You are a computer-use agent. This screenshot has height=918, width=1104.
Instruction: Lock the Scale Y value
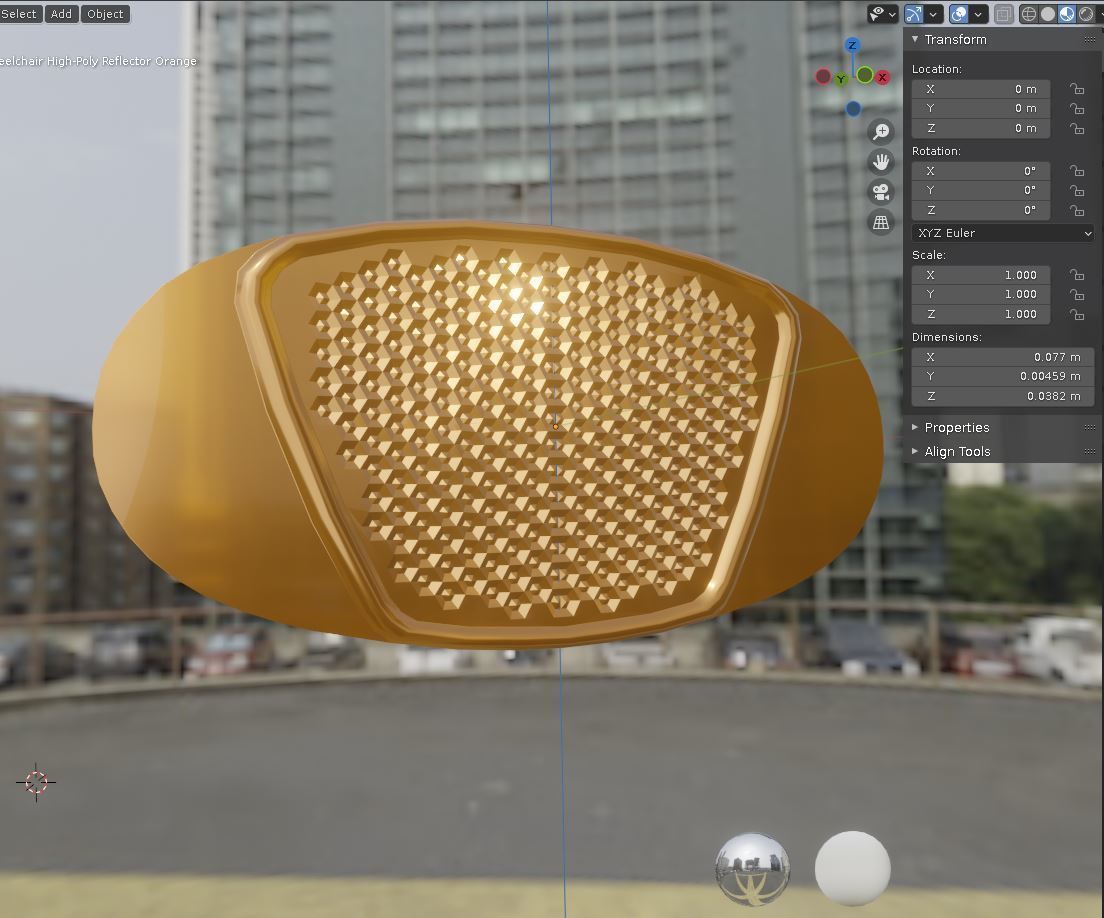(x=1077, y=294)
